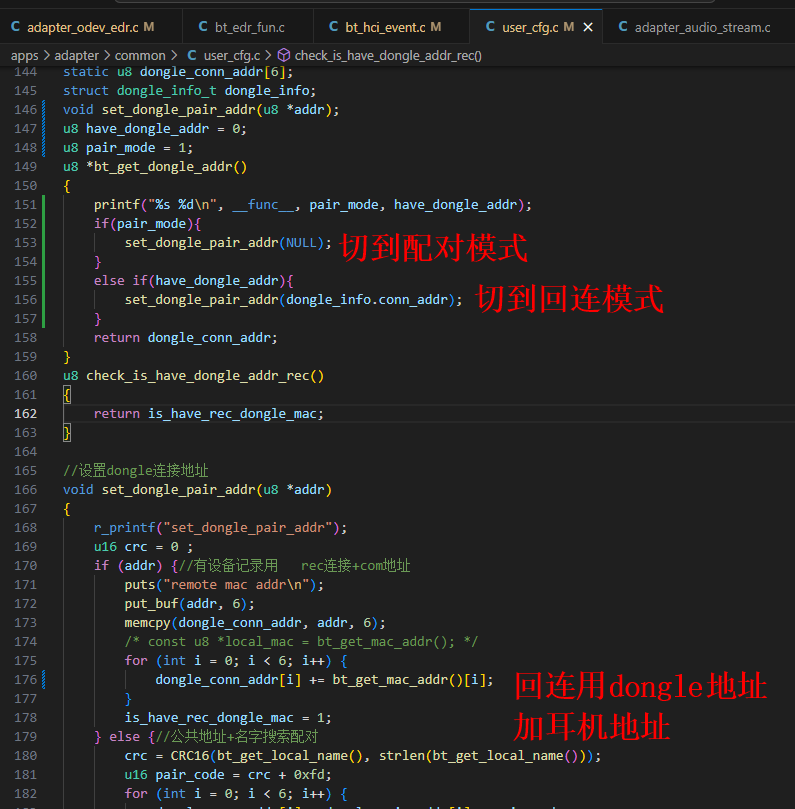This screenshot has width=795, height=809.
Task: Click 'memcpy(dongle_conn_addr, addr, 6);' line
Action: [x=255, y=623]
